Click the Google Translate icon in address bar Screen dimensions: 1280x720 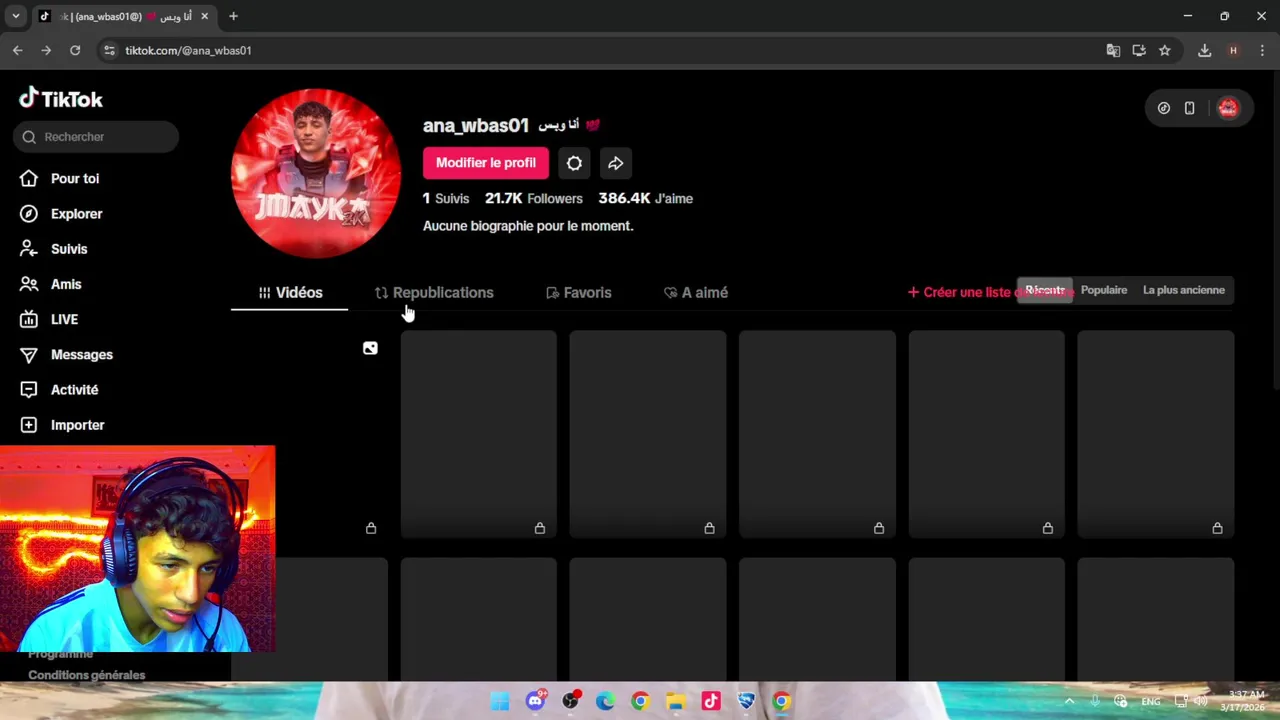coord(1113,50)
